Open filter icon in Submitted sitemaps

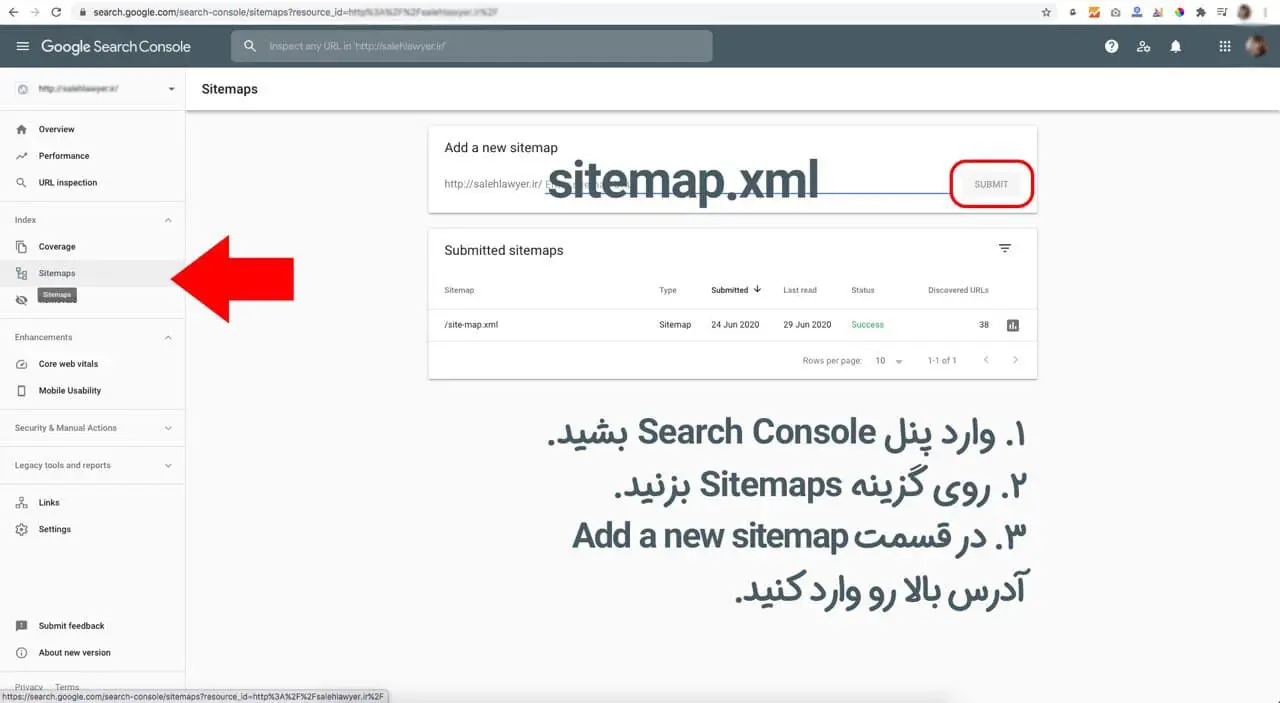[1005, 248]
